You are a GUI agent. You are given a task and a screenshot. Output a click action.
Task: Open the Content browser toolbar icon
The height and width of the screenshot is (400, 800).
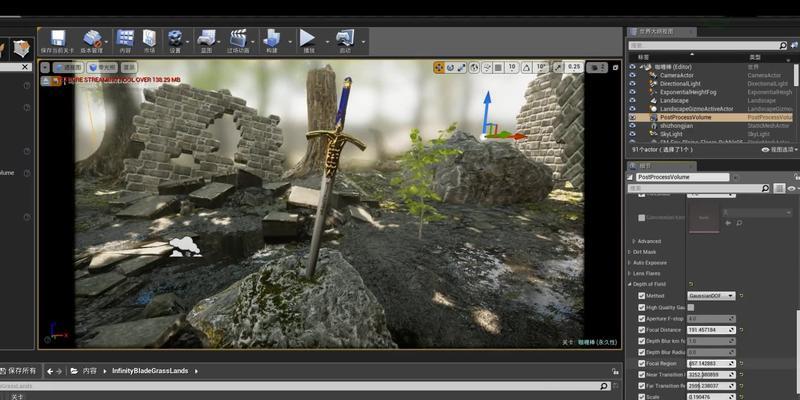click(x=125, y=38)
